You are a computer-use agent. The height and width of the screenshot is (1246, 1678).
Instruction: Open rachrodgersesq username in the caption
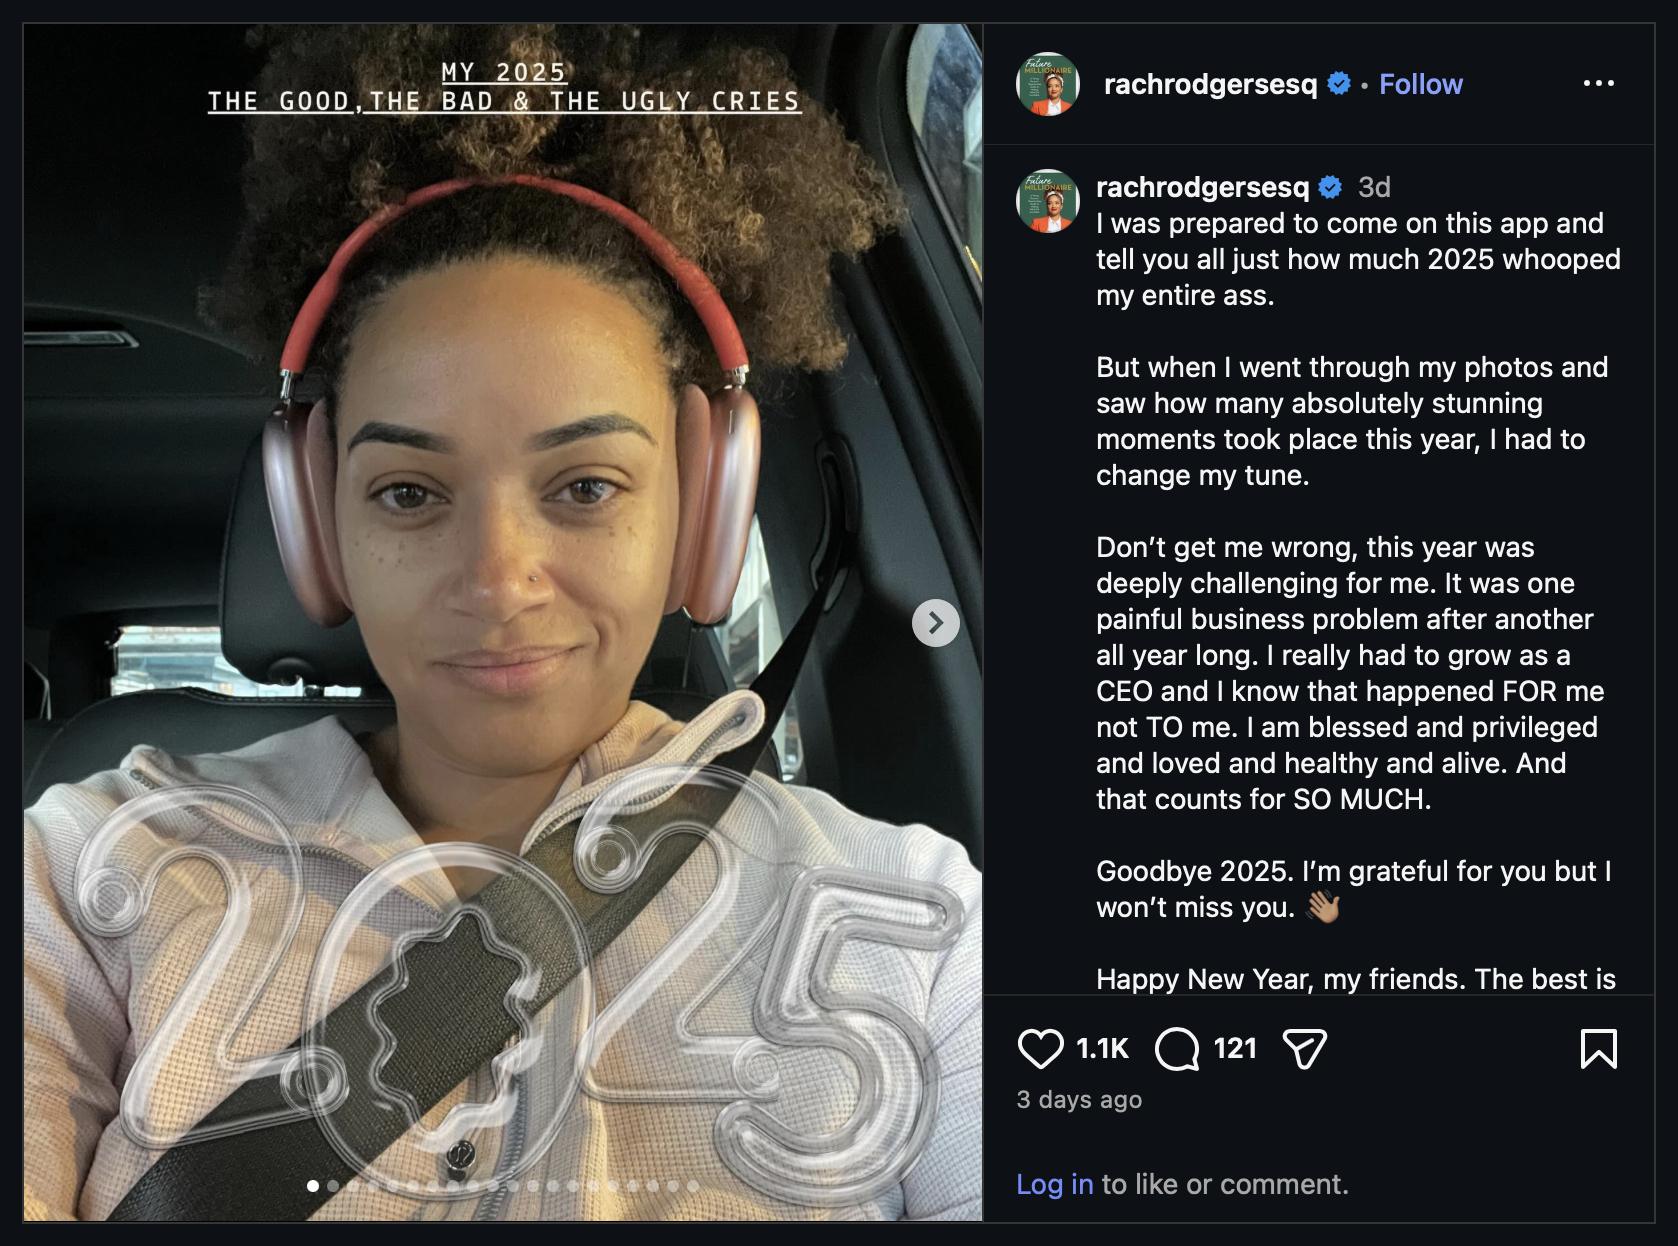click(x=1202, y=187)
